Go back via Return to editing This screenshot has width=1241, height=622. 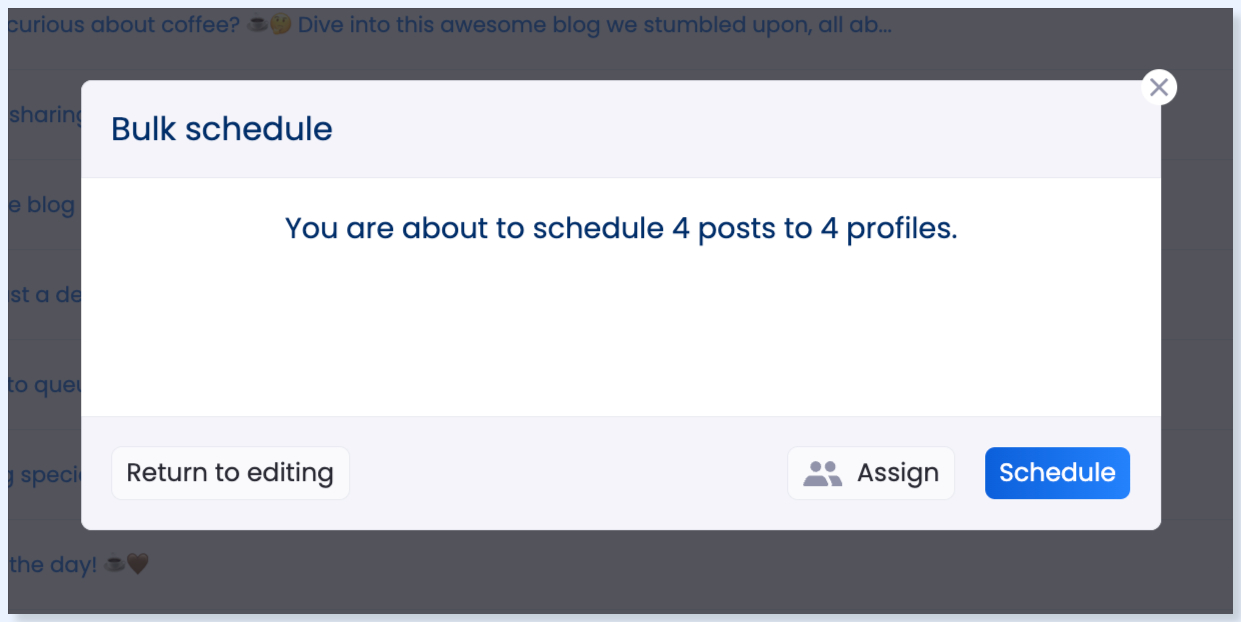coord(230,473)
